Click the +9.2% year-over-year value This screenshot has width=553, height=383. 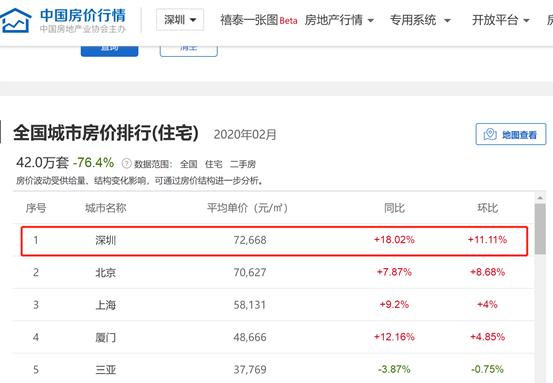(394, 305)
